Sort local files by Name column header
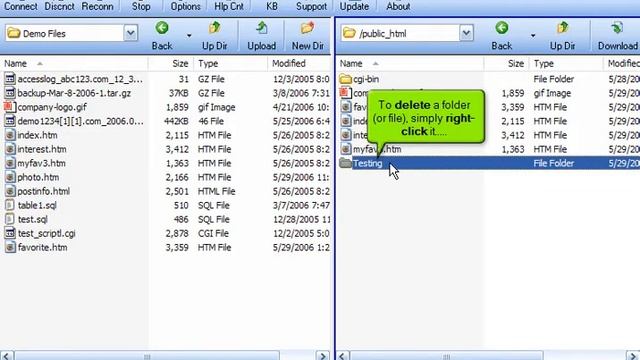 click(x=74, y=64)
